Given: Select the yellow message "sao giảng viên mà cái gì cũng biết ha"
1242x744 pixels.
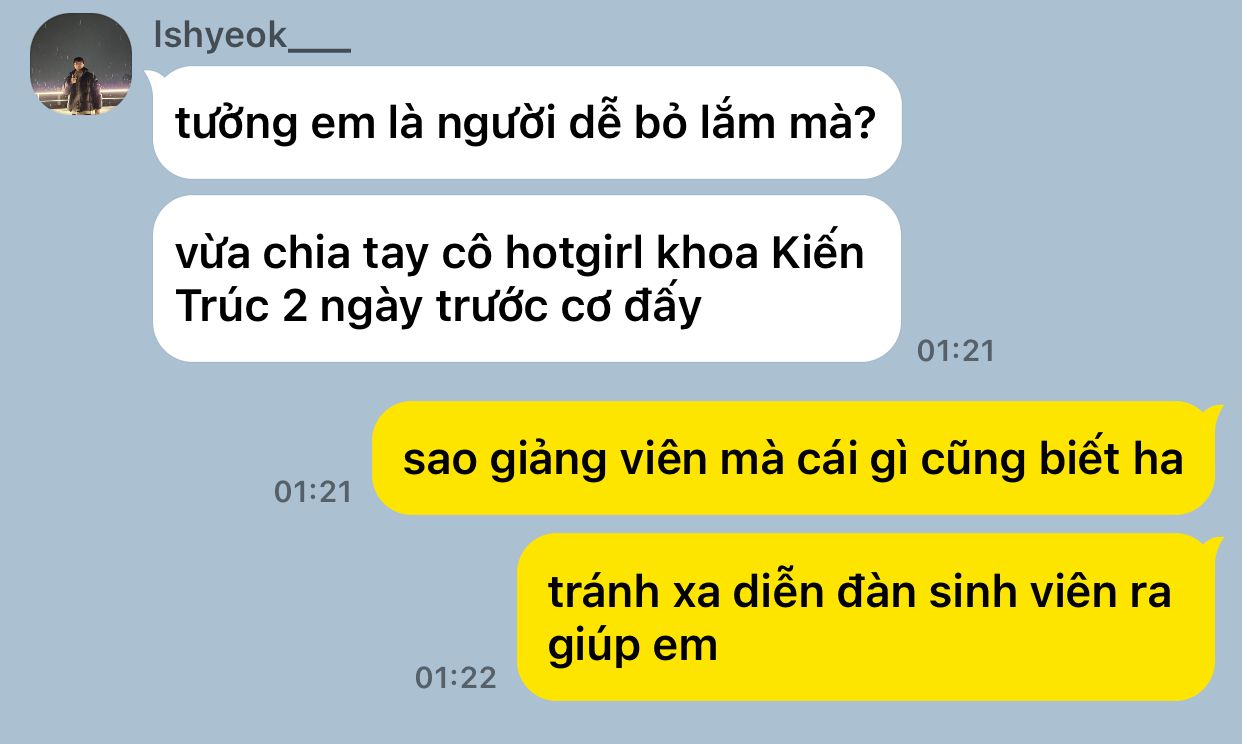Looking at the screenshot, I should (x=794, y=459).
